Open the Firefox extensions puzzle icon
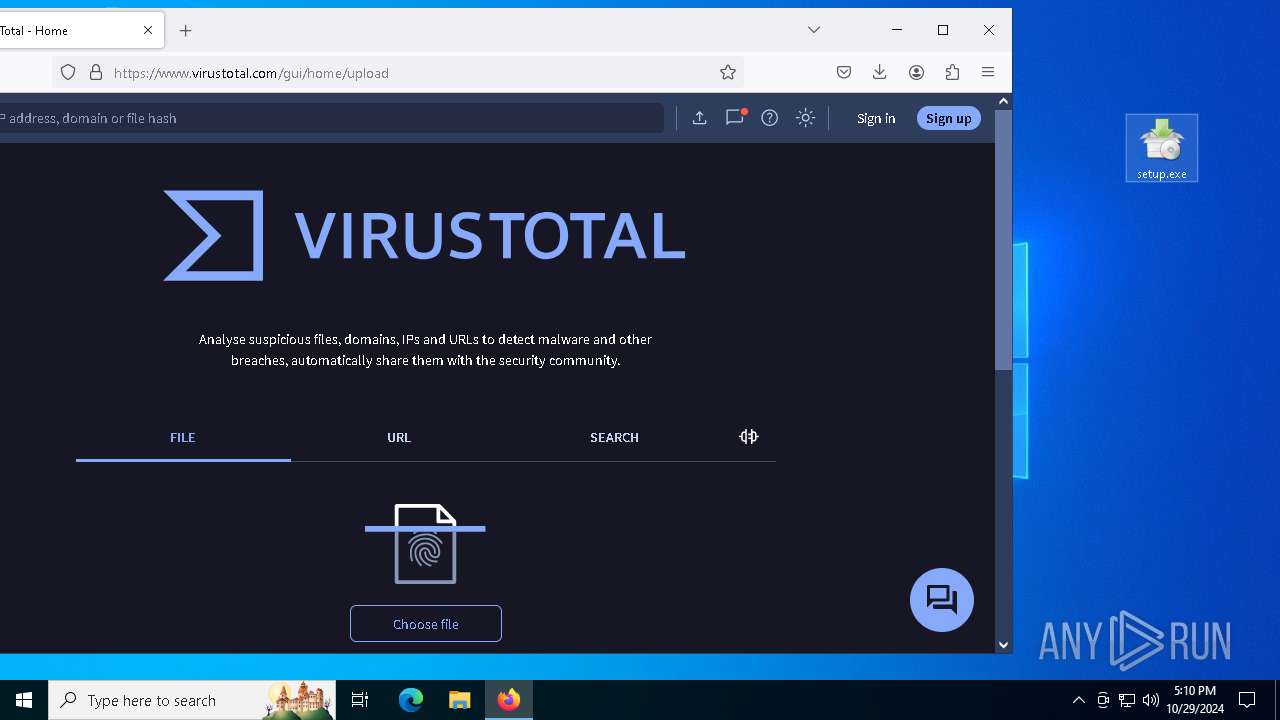The height and width of the screenshot is (720, 1280). pyautogui.click(x=952, y=72)
